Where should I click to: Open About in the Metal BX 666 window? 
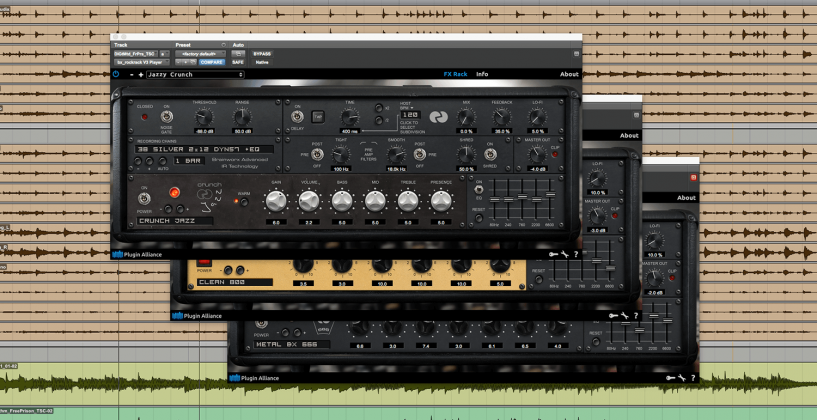click(686, 198)
